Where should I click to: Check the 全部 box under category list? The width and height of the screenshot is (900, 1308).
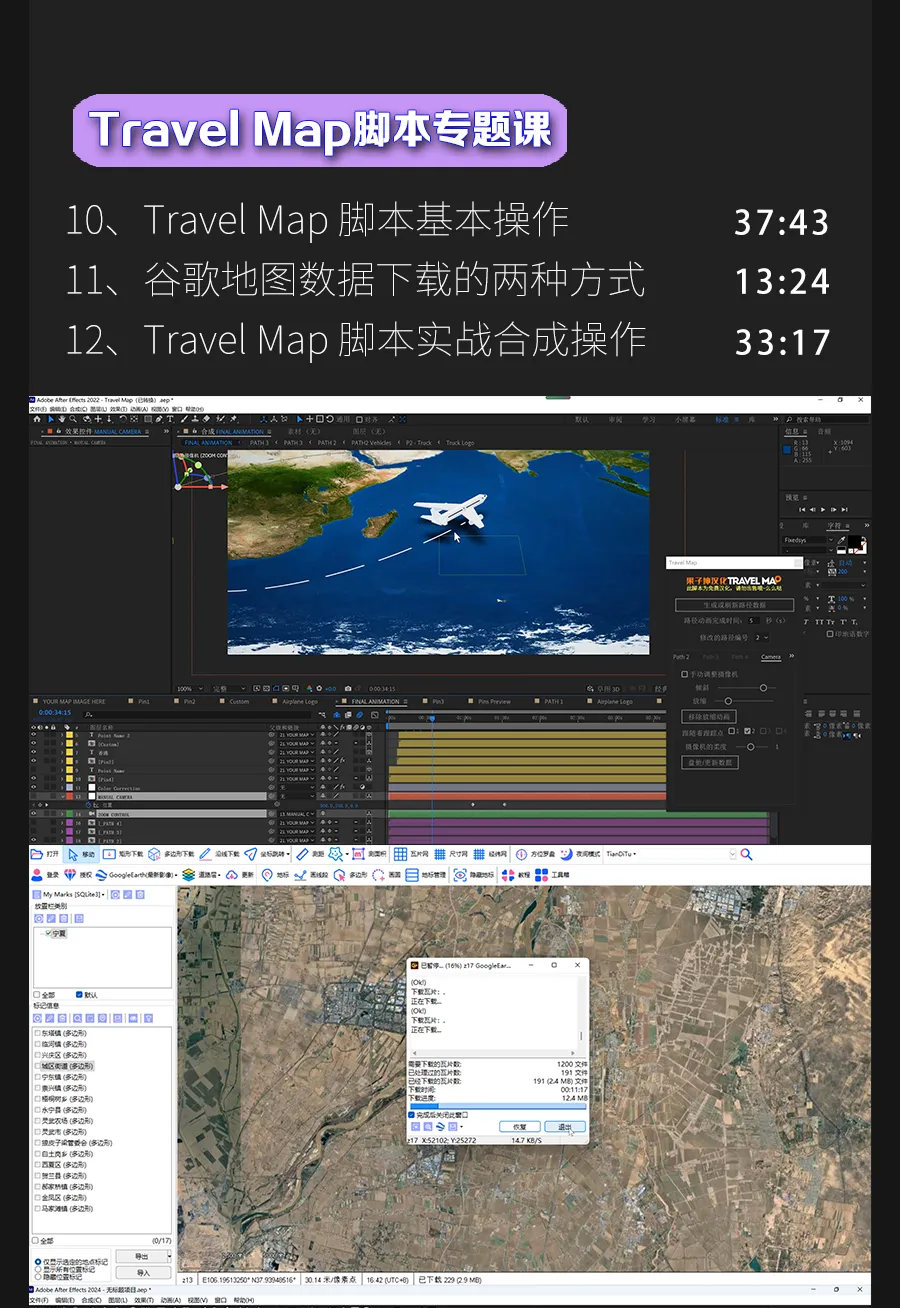(37, 995)
